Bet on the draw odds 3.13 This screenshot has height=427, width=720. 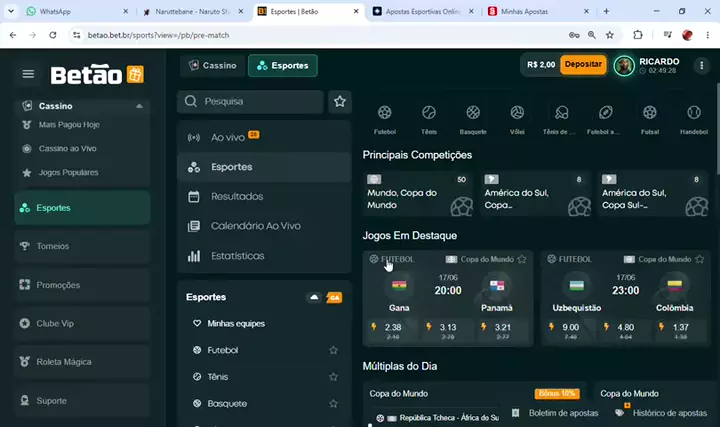tap(447, 331)
